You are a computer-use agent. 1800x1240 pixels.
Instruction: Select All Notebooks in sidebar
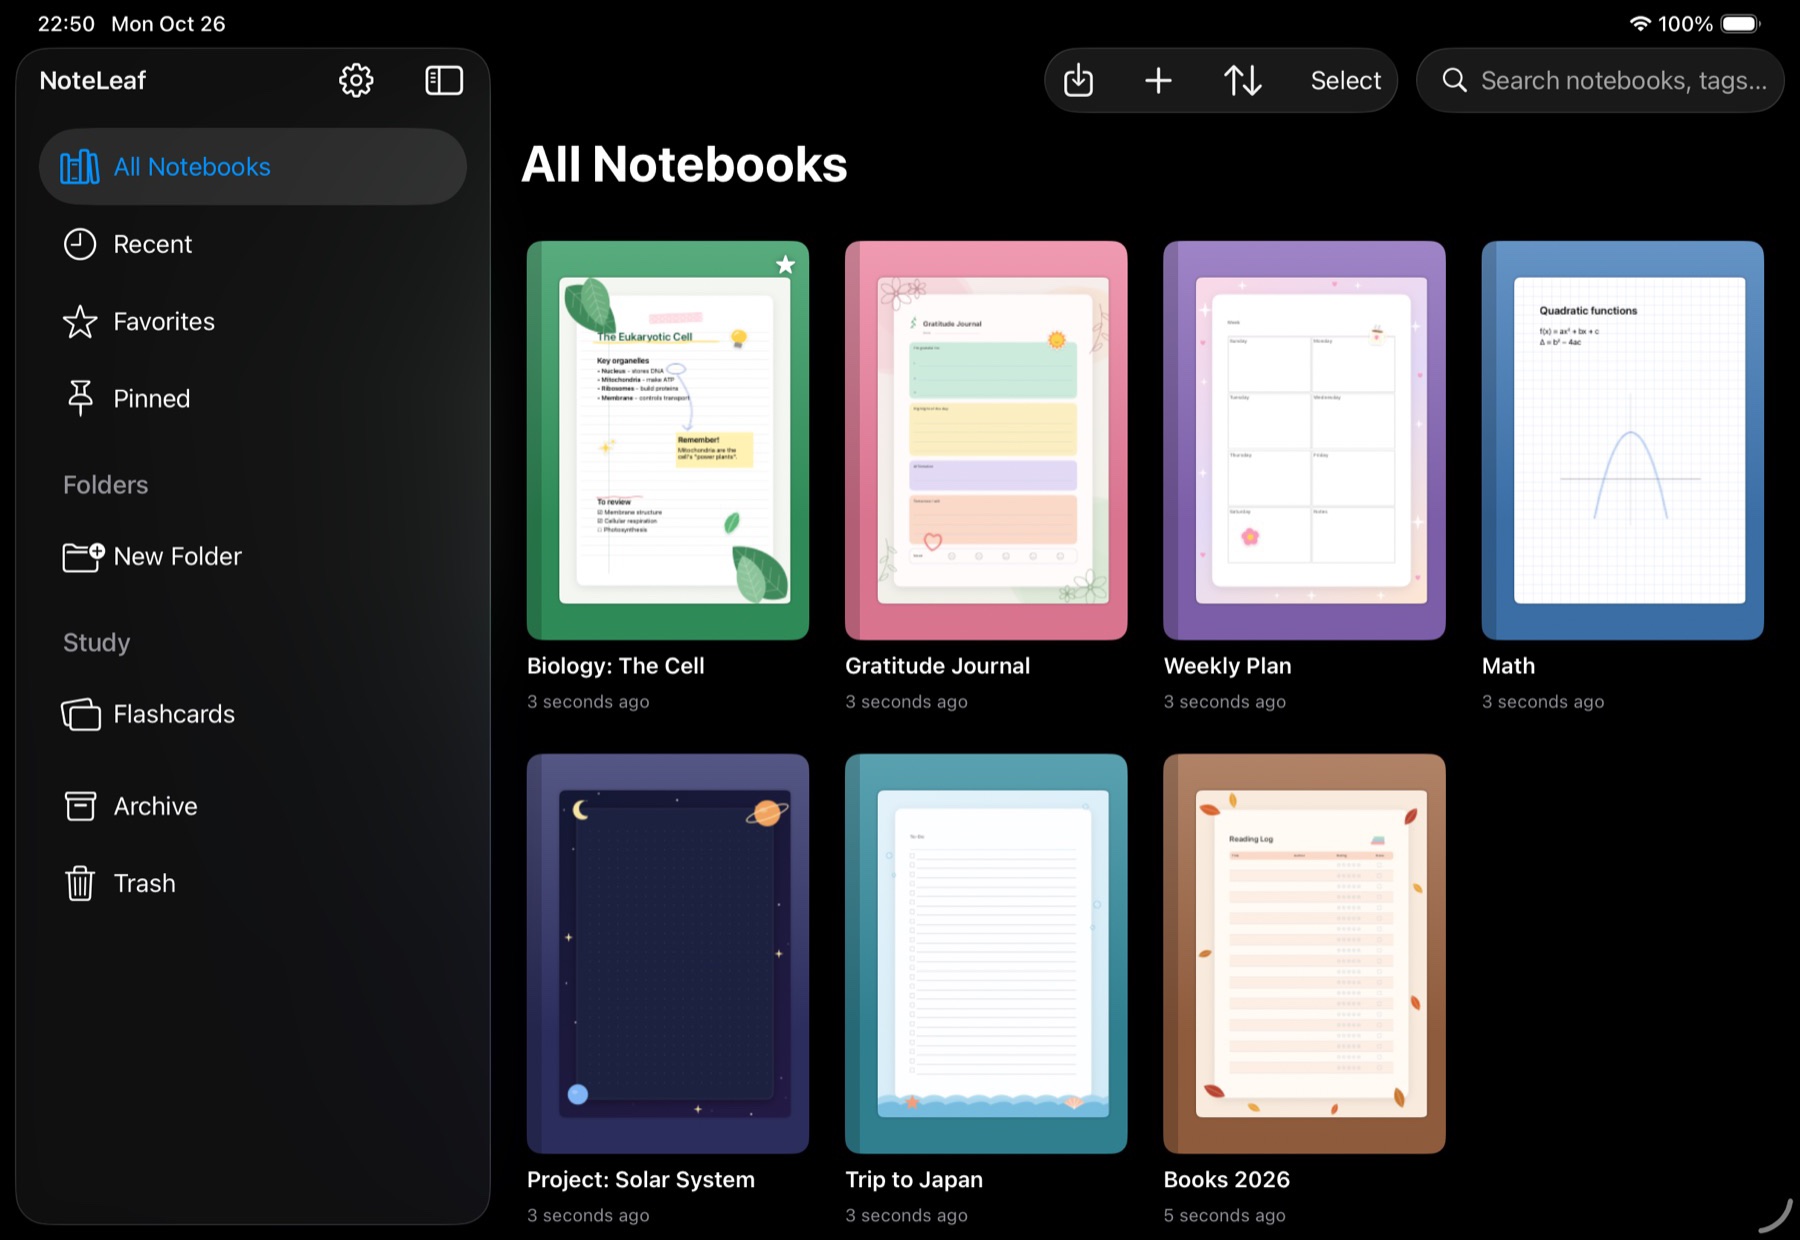coord(253,167)
